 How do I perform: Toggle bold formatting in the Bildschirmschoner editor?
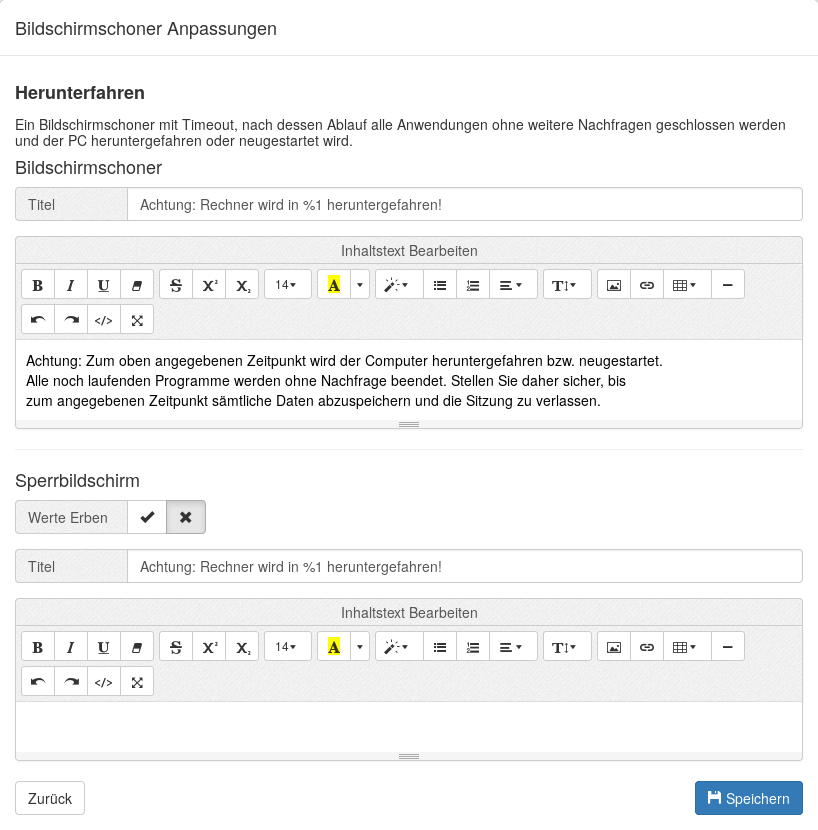[37, 284]
